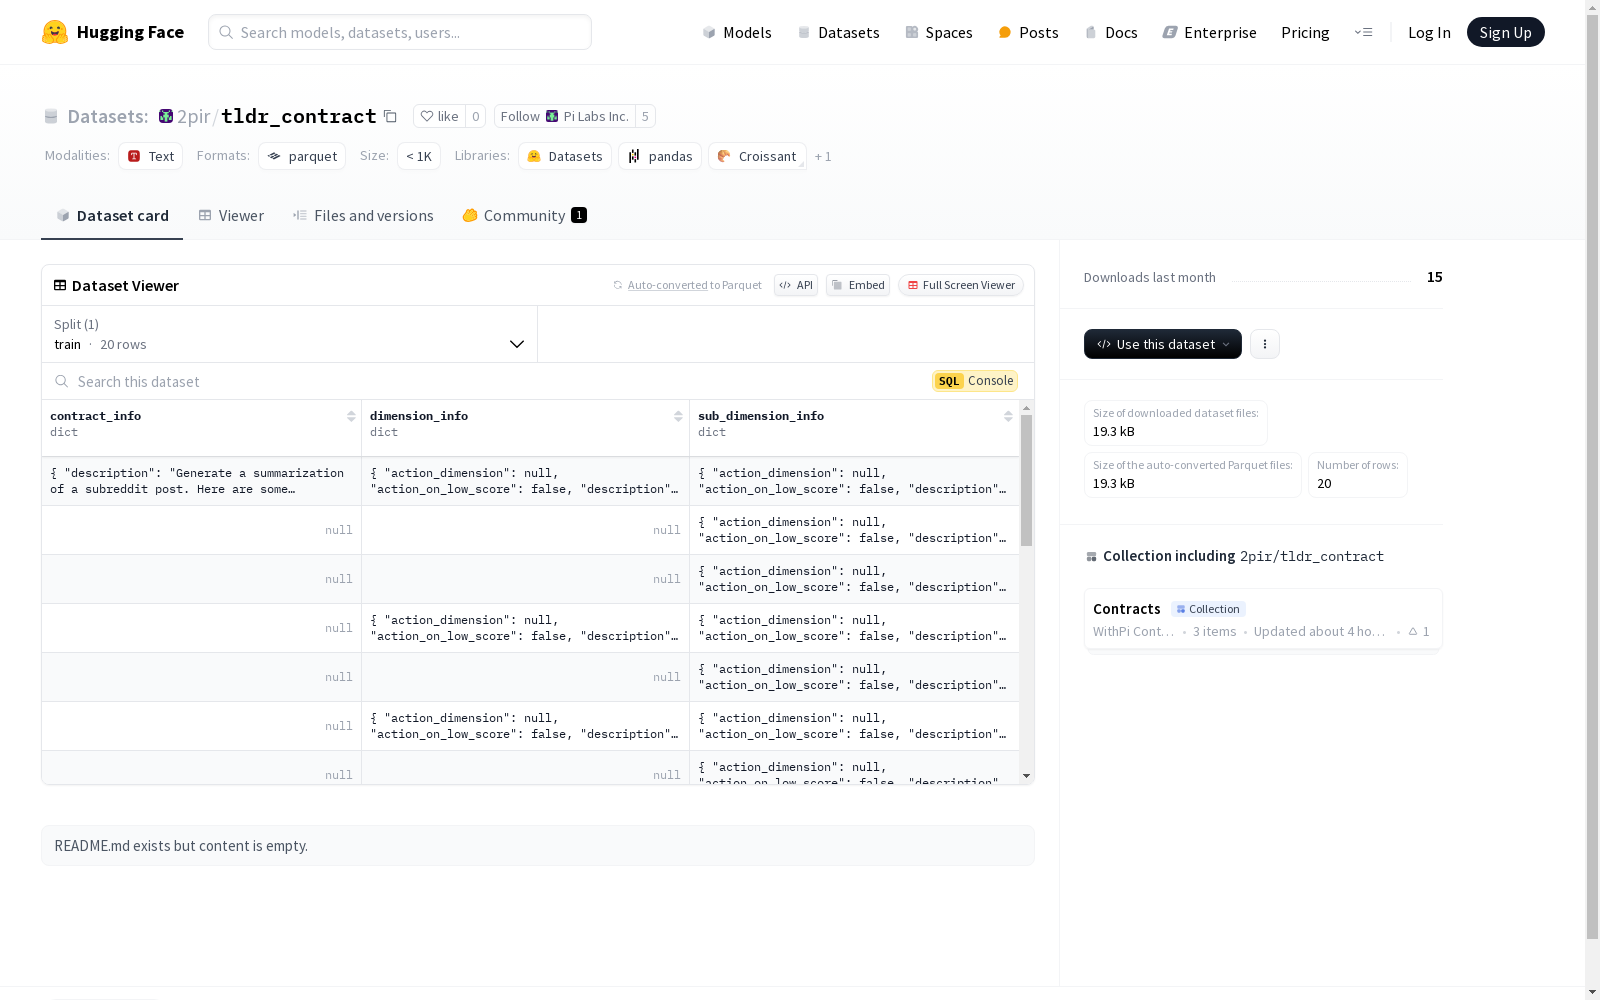Viewport: 1600px width, 1000px height.
Task: Expand the Use this dataset dropdown
Action: click(1163, 344)
